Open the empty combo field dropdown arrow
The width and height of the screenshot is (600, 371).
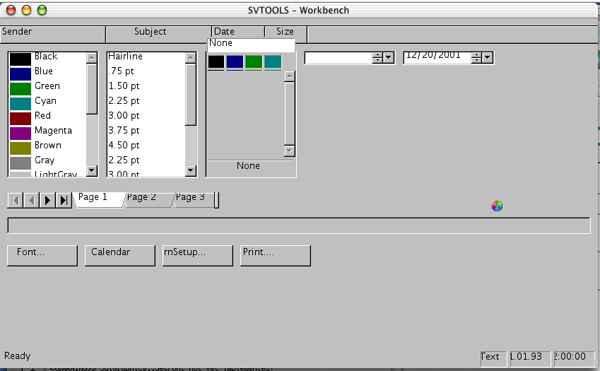[x=388, y=57]
